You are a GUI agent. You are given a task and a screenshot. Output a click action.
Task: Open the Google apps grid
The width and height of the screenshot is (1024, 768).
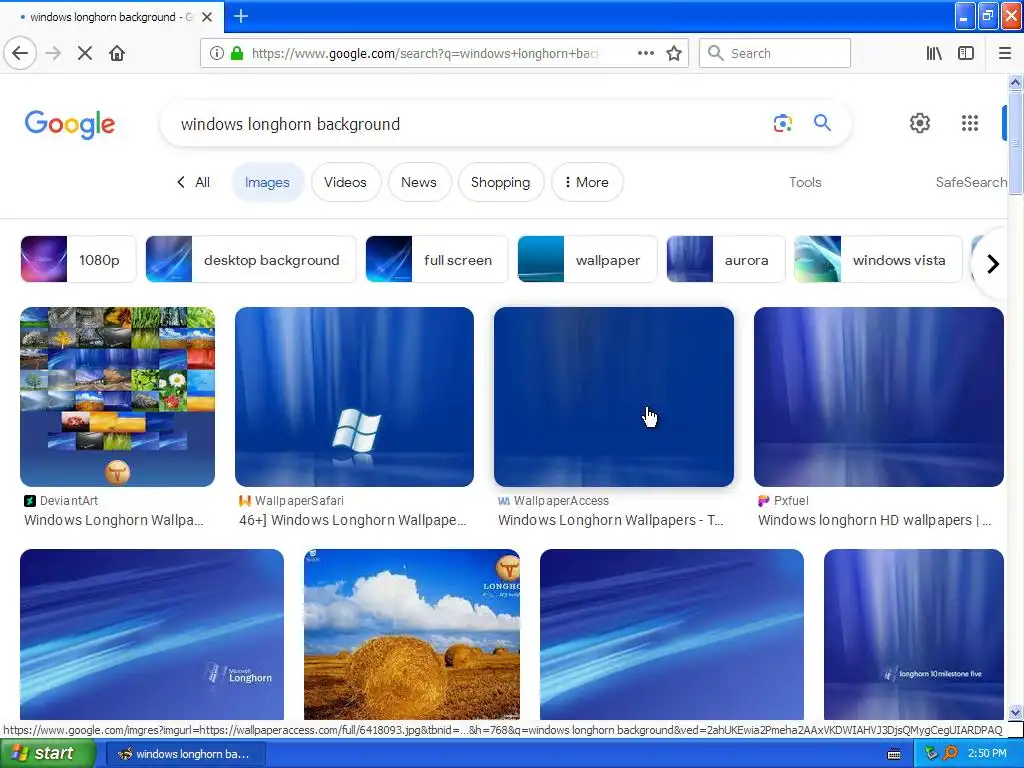(970, 123)
